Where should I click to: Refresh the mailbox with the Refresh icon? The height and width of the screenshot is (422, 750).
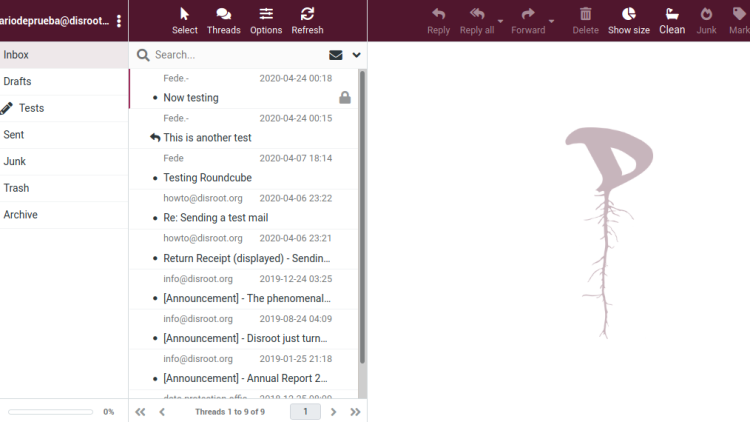tap(307, 14)
